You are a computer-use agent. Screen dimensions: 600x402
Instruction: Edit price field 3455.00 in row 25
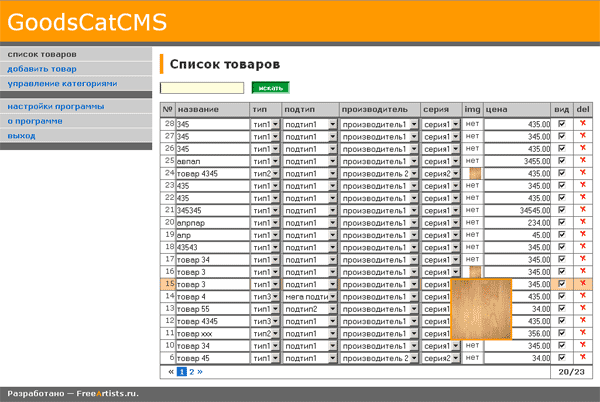(x=518, y=161)
